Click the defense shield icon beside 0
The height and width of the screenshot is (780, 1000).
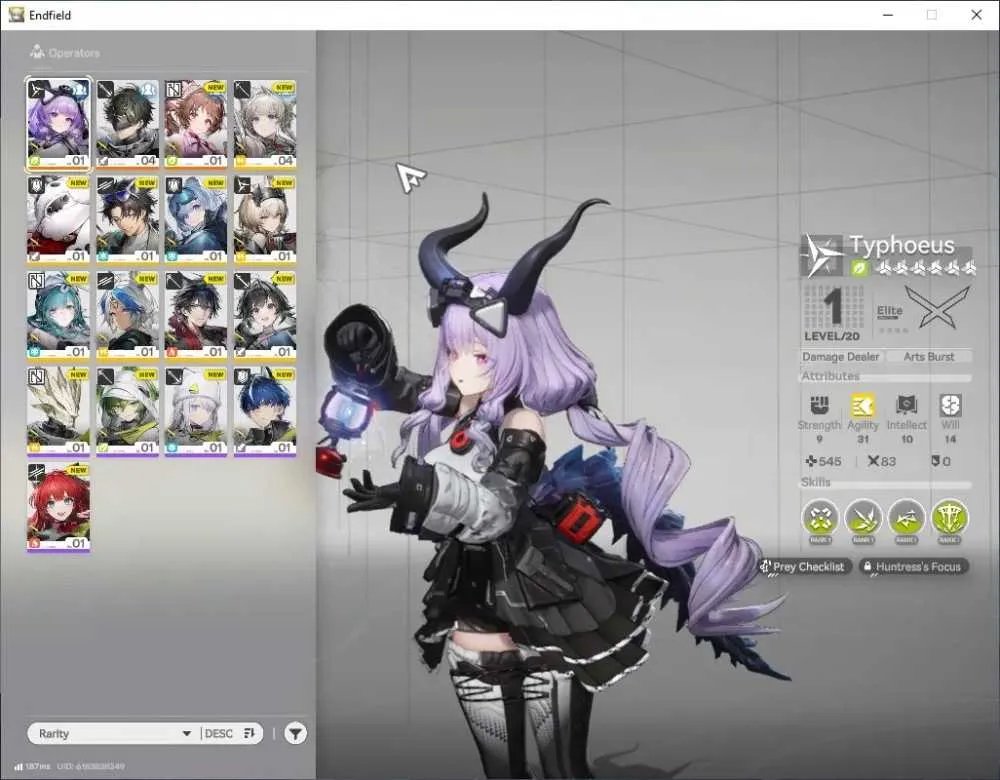tap(935, 460)
